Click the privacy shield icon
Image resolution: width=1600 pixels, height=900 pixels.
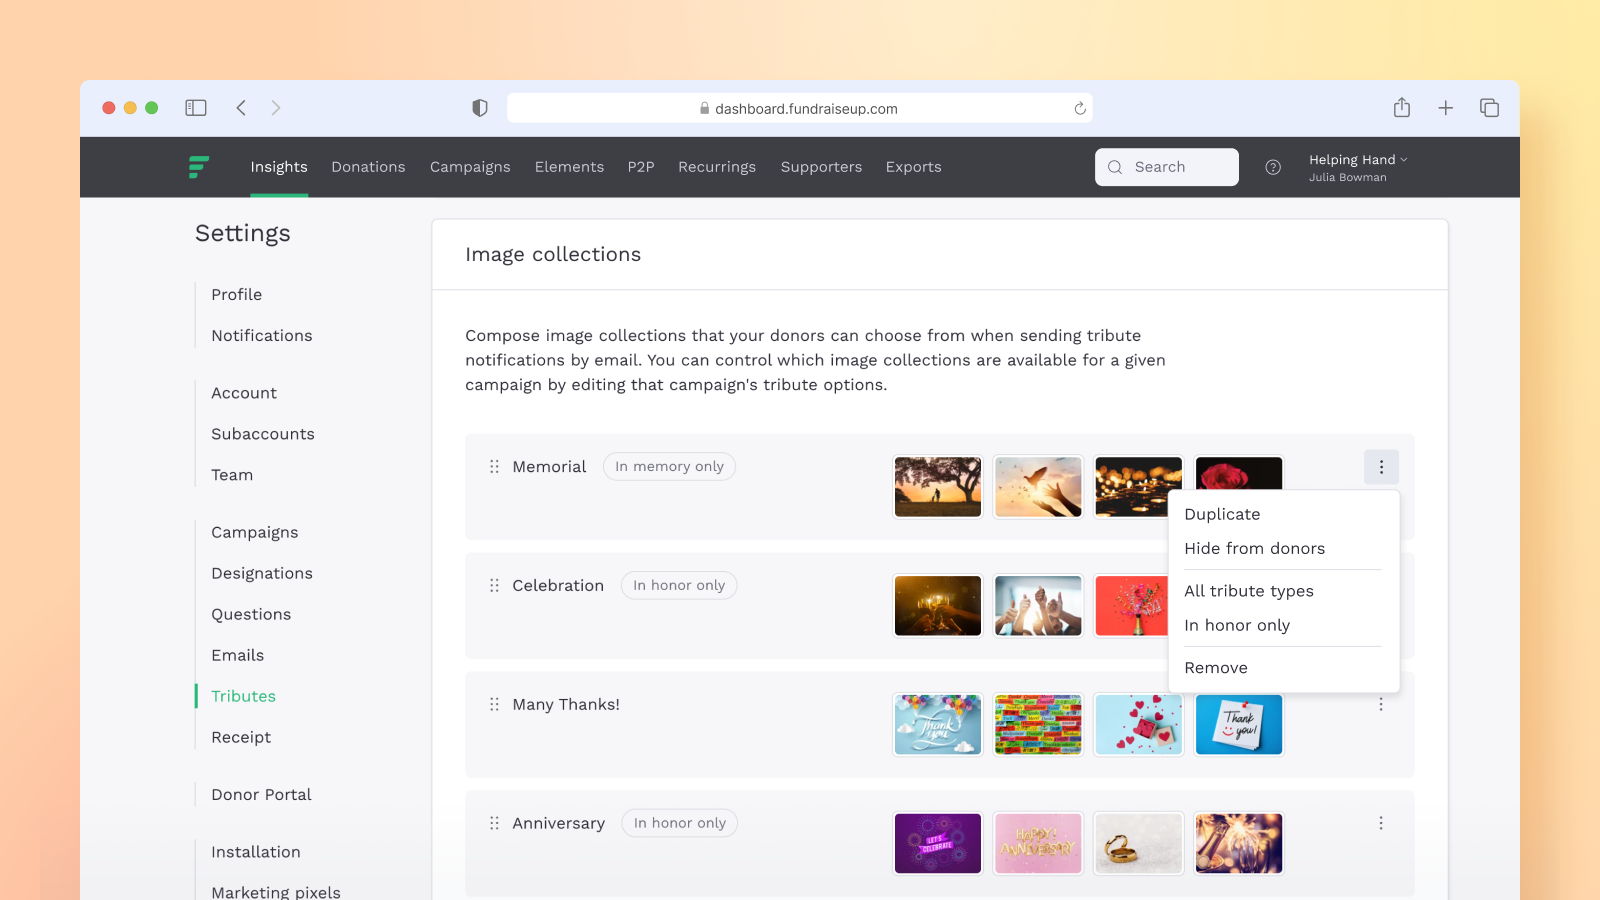(480, 108)
